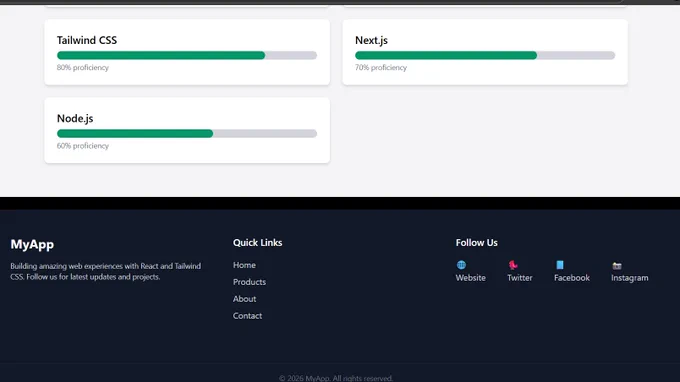Click the Next.js card title

[371, 40]
